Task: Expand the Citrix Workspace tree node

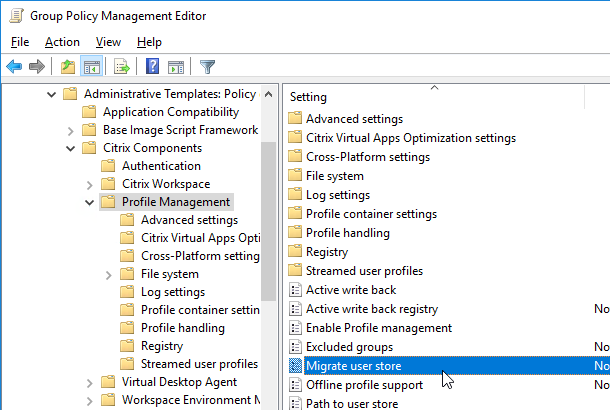Action: [89, 184]
